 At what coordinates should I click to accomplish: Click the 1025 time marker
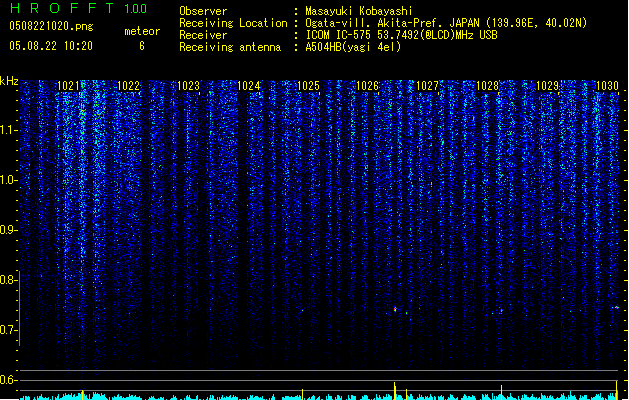point(308,86)
